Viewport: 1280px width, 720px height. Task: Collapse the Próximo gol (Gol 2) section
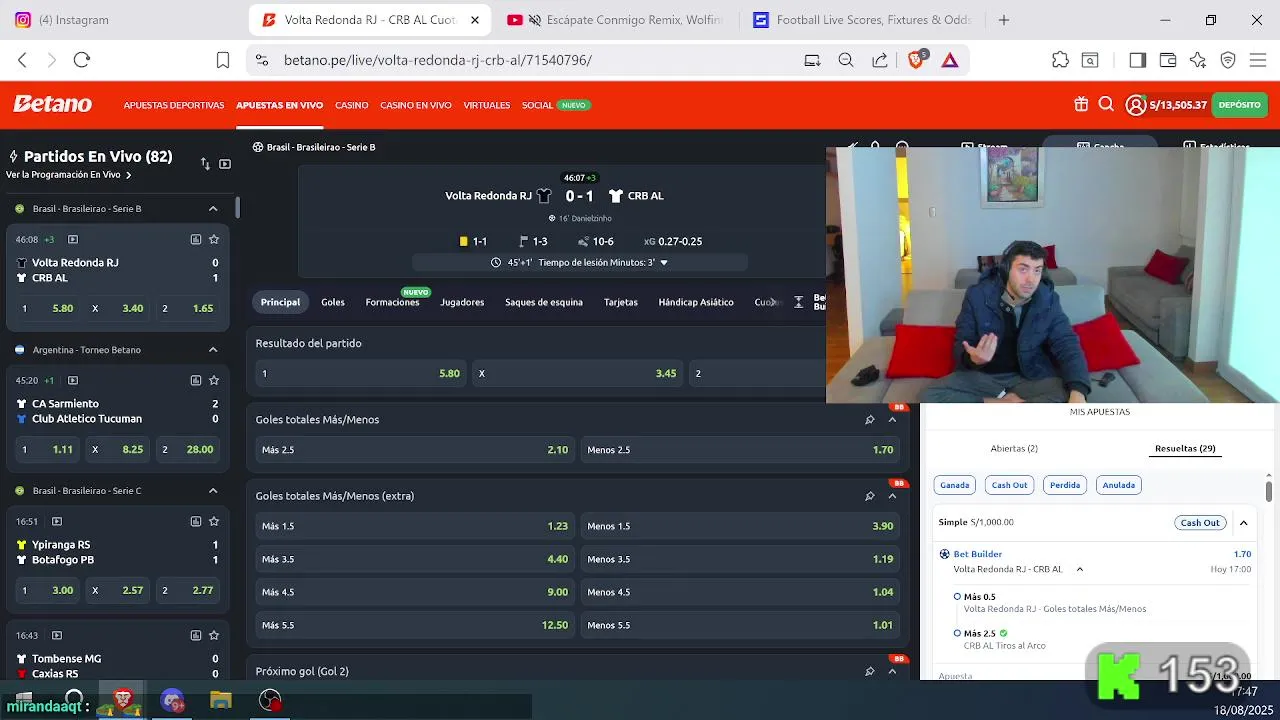coord(892,671)
